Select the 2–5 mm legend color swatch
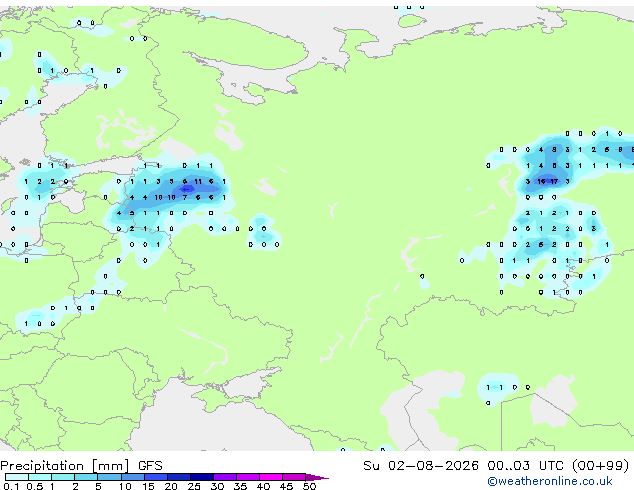Screen dimensions: 634x490 coord(86,477)
